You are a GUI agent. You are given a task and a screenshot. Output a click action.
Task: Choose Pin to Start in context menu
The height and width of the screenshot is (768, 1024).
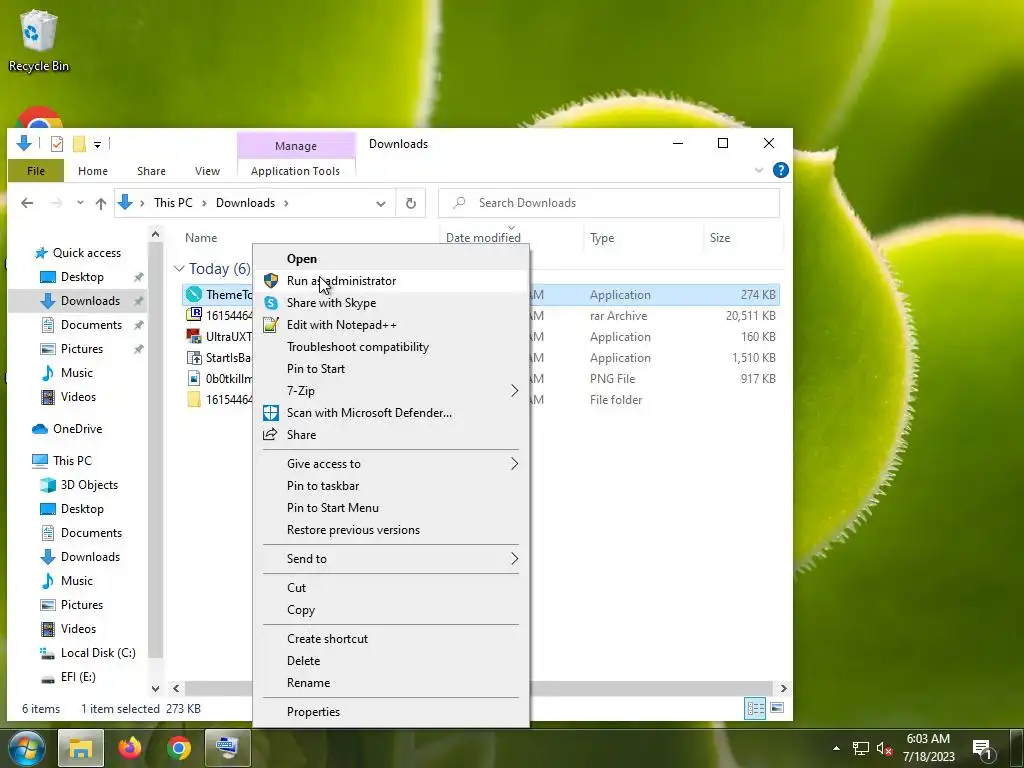pos(316,369)
